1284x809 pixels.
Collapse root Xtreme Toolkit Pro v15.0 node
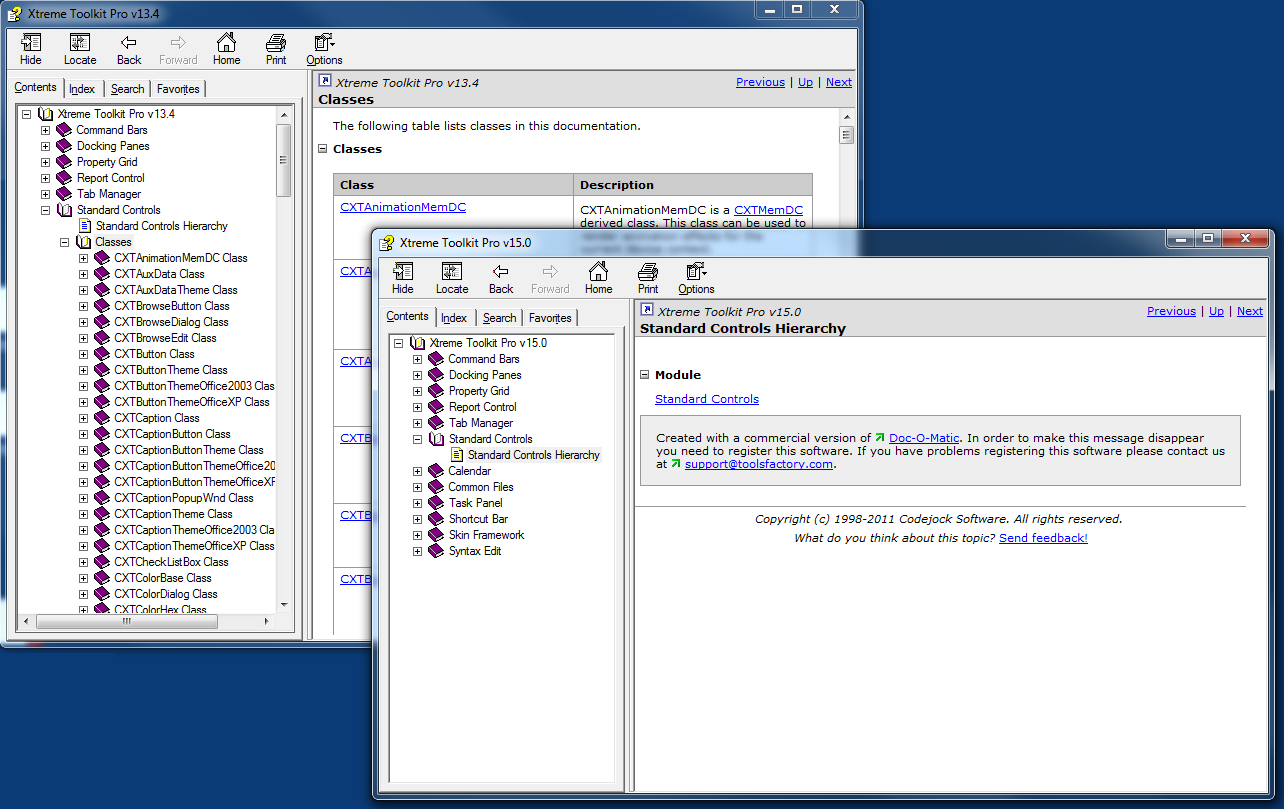pyautogui.click(x=399, y=343)
